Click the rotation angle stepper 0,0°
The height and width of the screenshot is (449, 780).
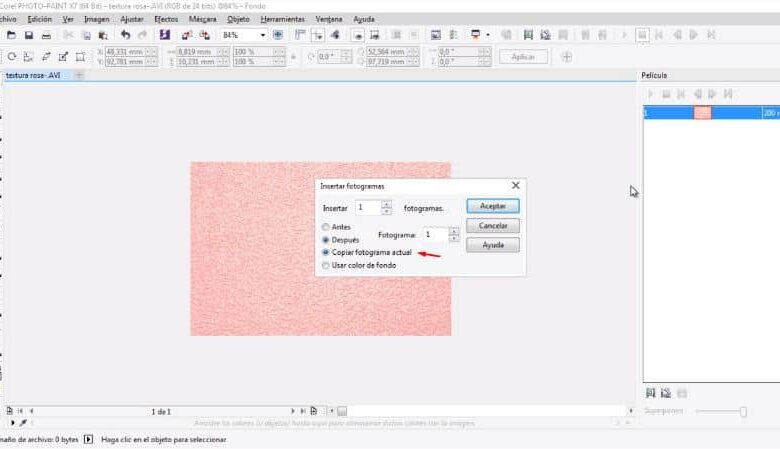click(x=347, y=57)
